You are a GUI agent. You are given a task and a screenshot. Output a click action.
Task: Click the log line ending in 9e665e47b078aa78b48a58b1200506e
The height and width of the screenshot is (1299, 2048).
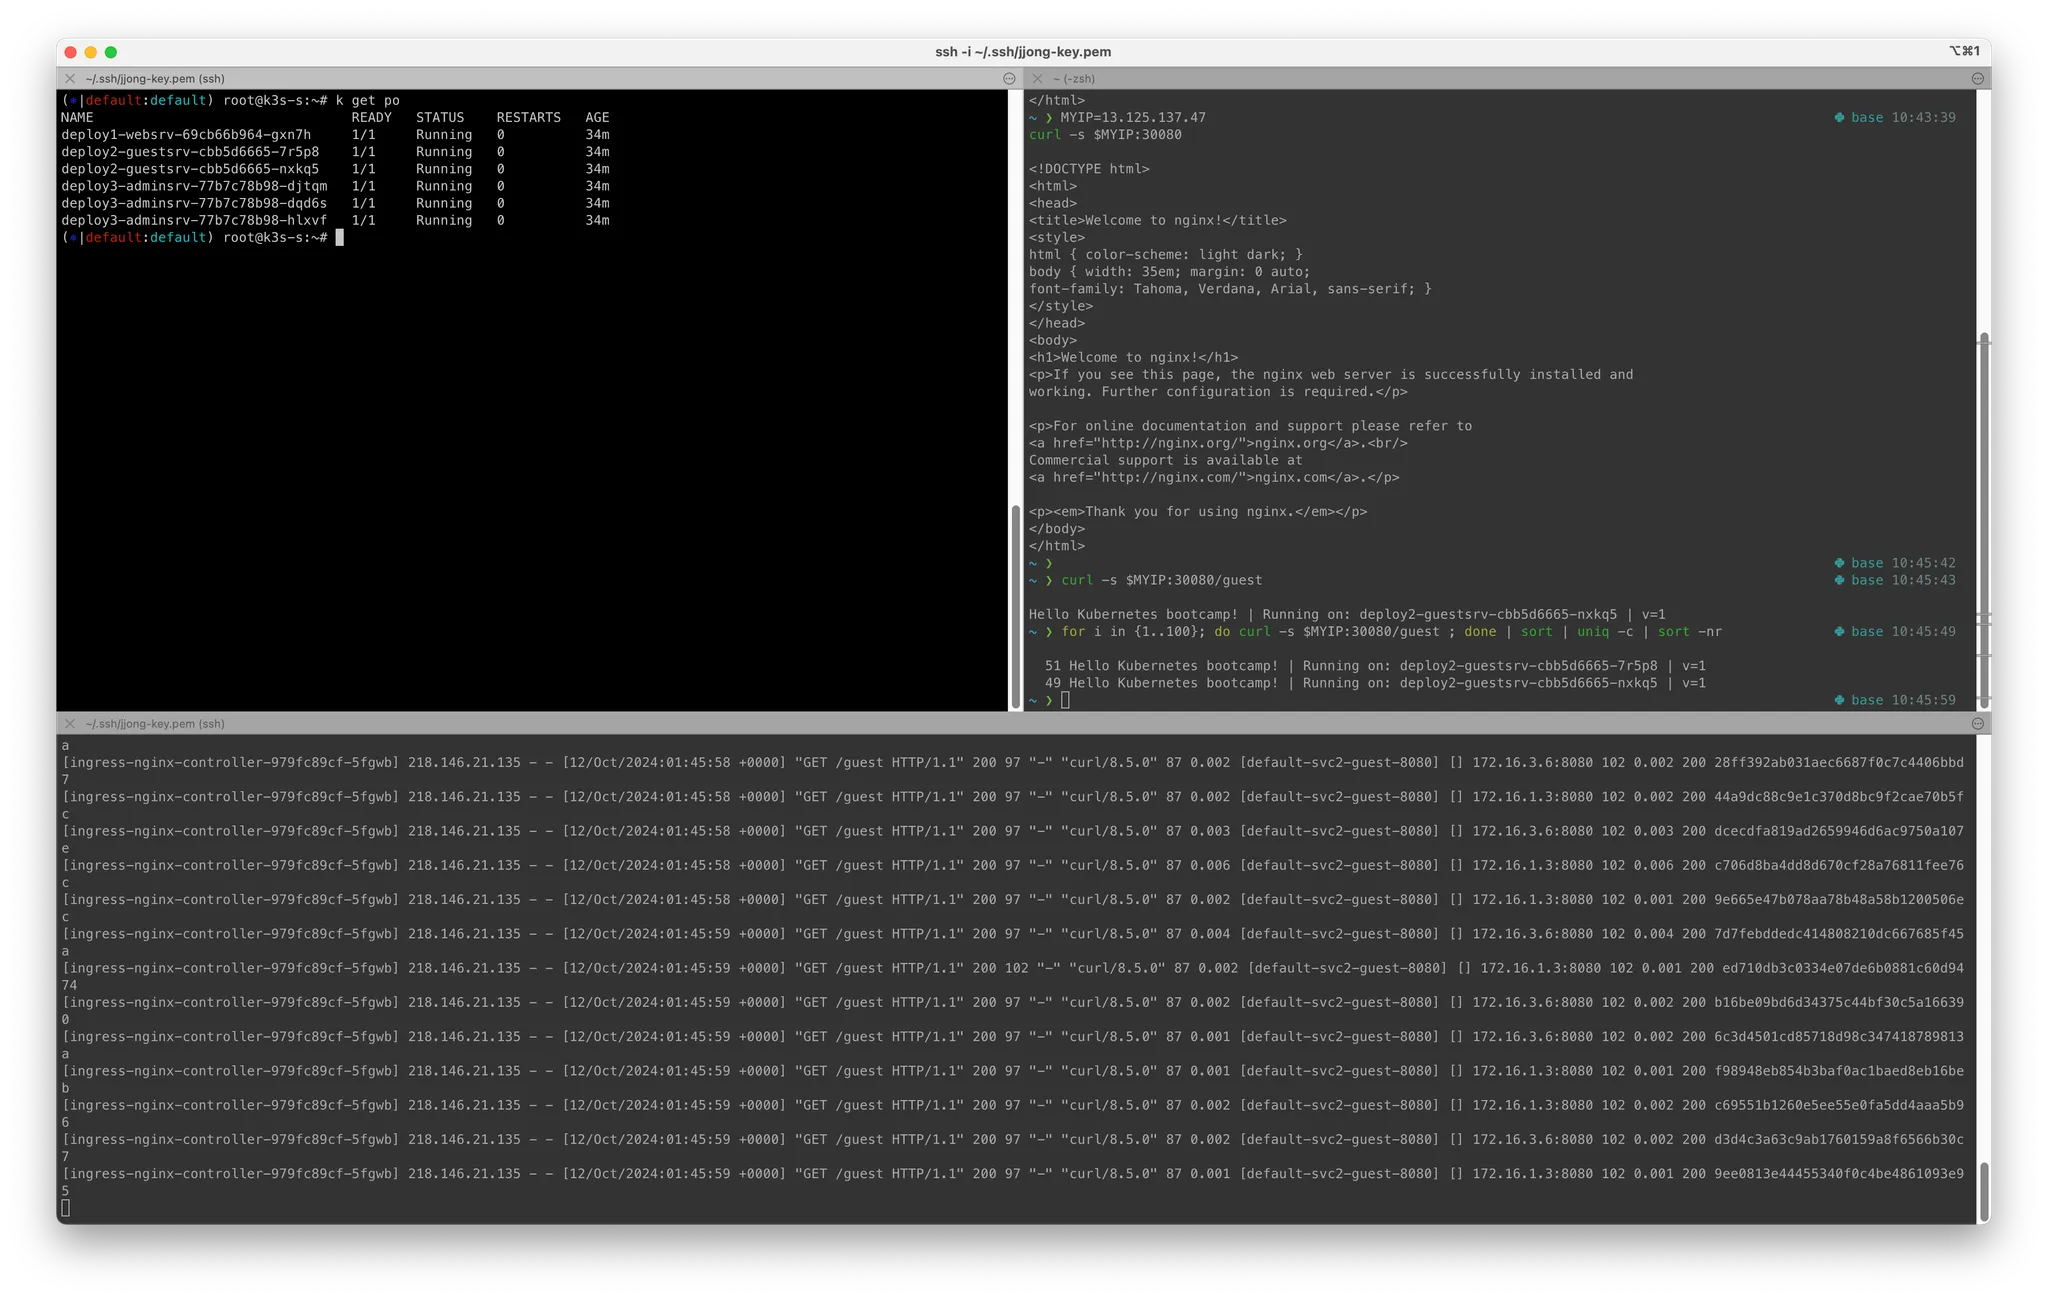[x=1013, y=899]
